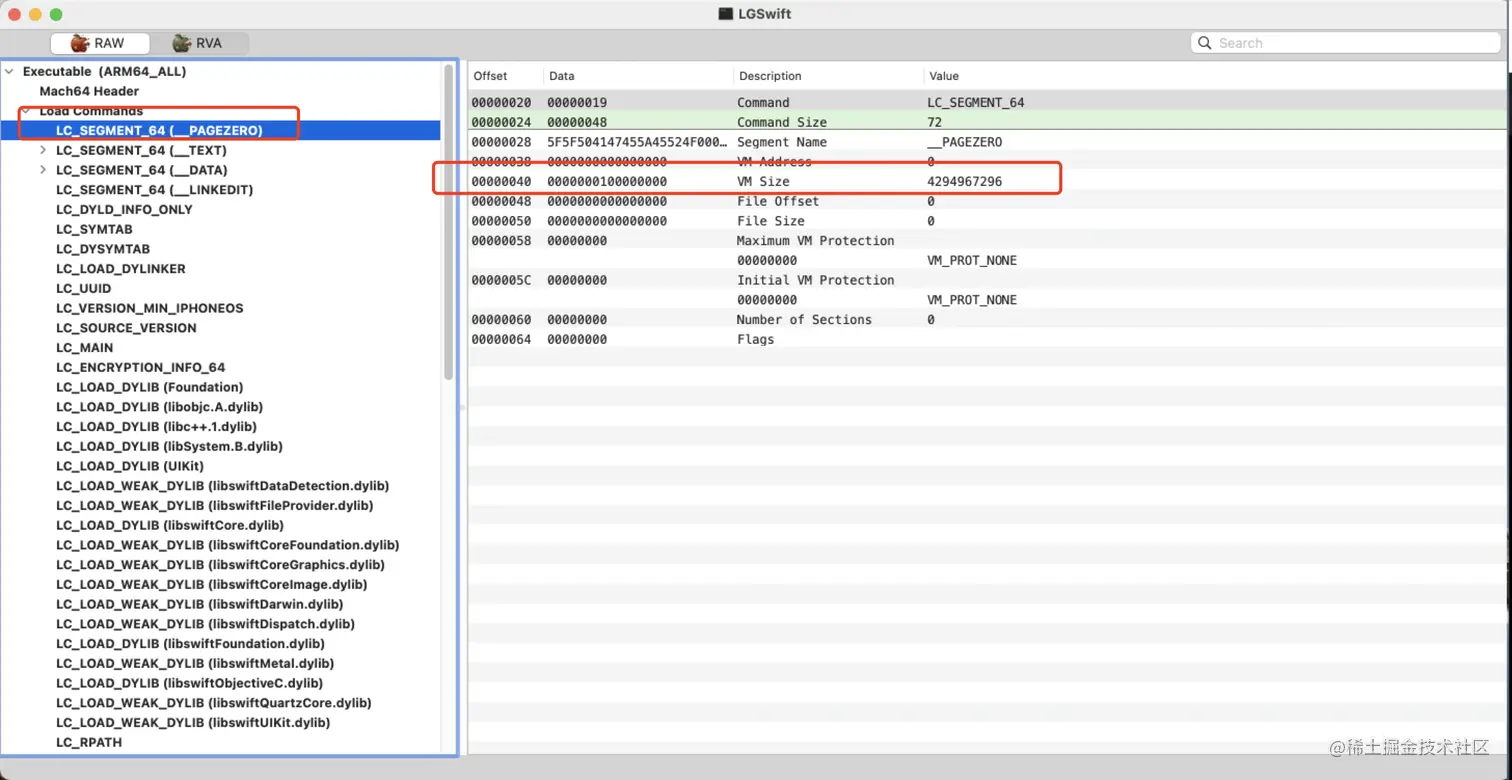Select the Command Size row

(x=987, y=122)
